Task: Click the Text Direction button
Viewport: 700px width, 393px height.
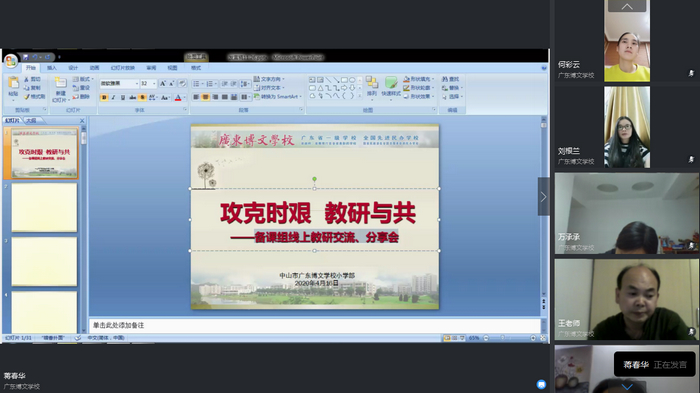Action: (269, 79)
